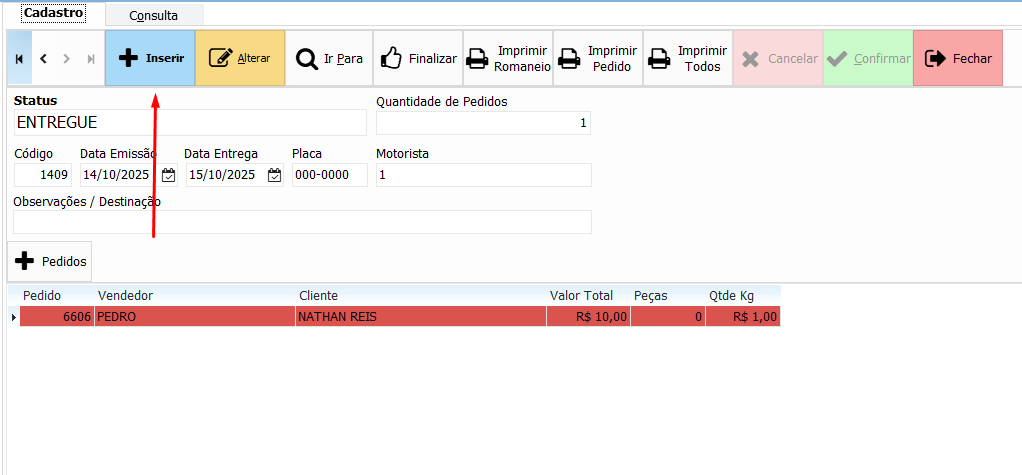Screen dimensions: 1022x475
Task: Click the Motorista input field
Action: 483,175
